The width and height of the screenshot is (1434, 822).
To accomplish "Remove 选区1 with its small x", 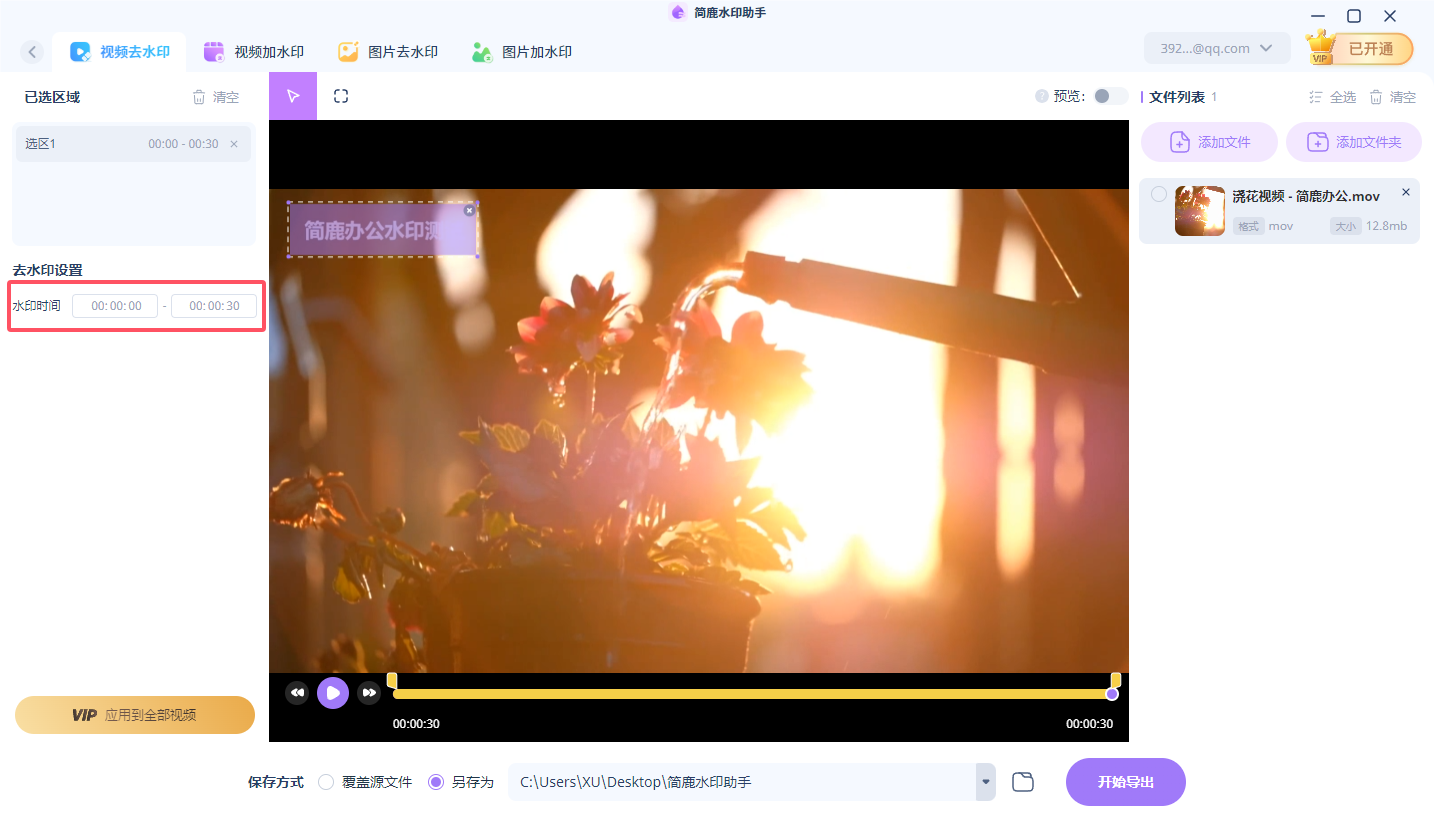I will (x=233, y=143).
